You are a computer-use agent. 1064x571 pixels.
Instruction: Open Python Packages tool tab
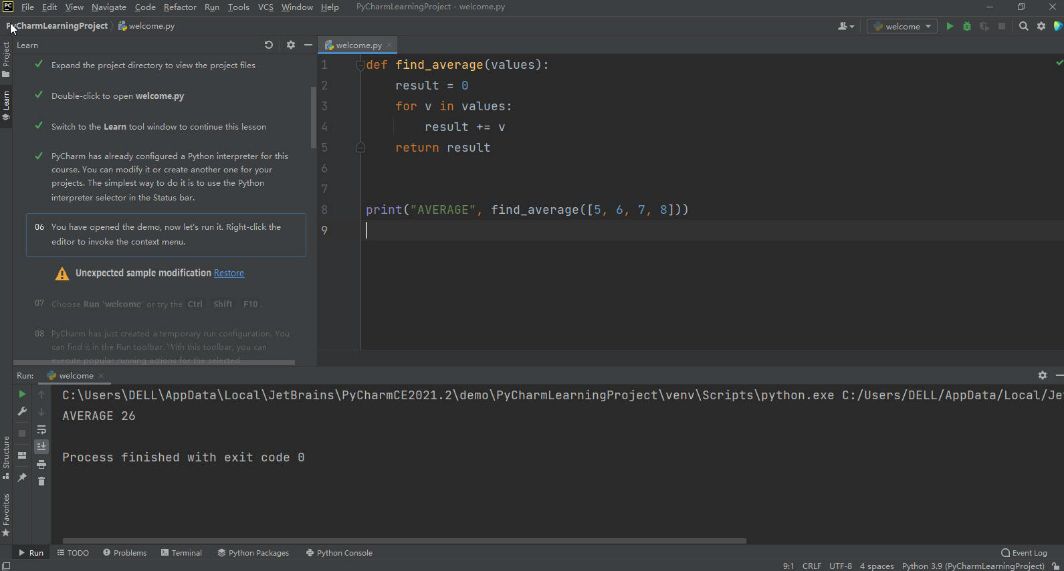(253, 553)
